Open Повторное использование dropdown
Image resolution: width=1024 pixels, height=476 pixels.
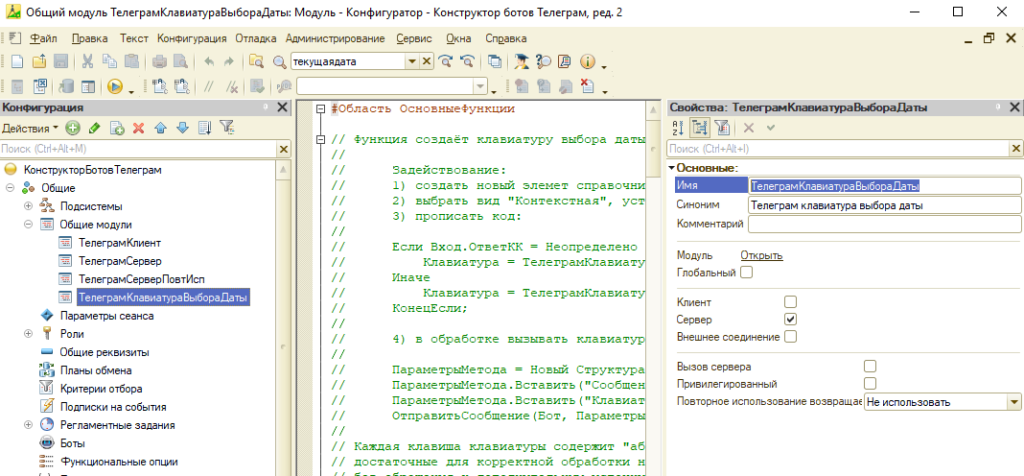point(1014,402)
